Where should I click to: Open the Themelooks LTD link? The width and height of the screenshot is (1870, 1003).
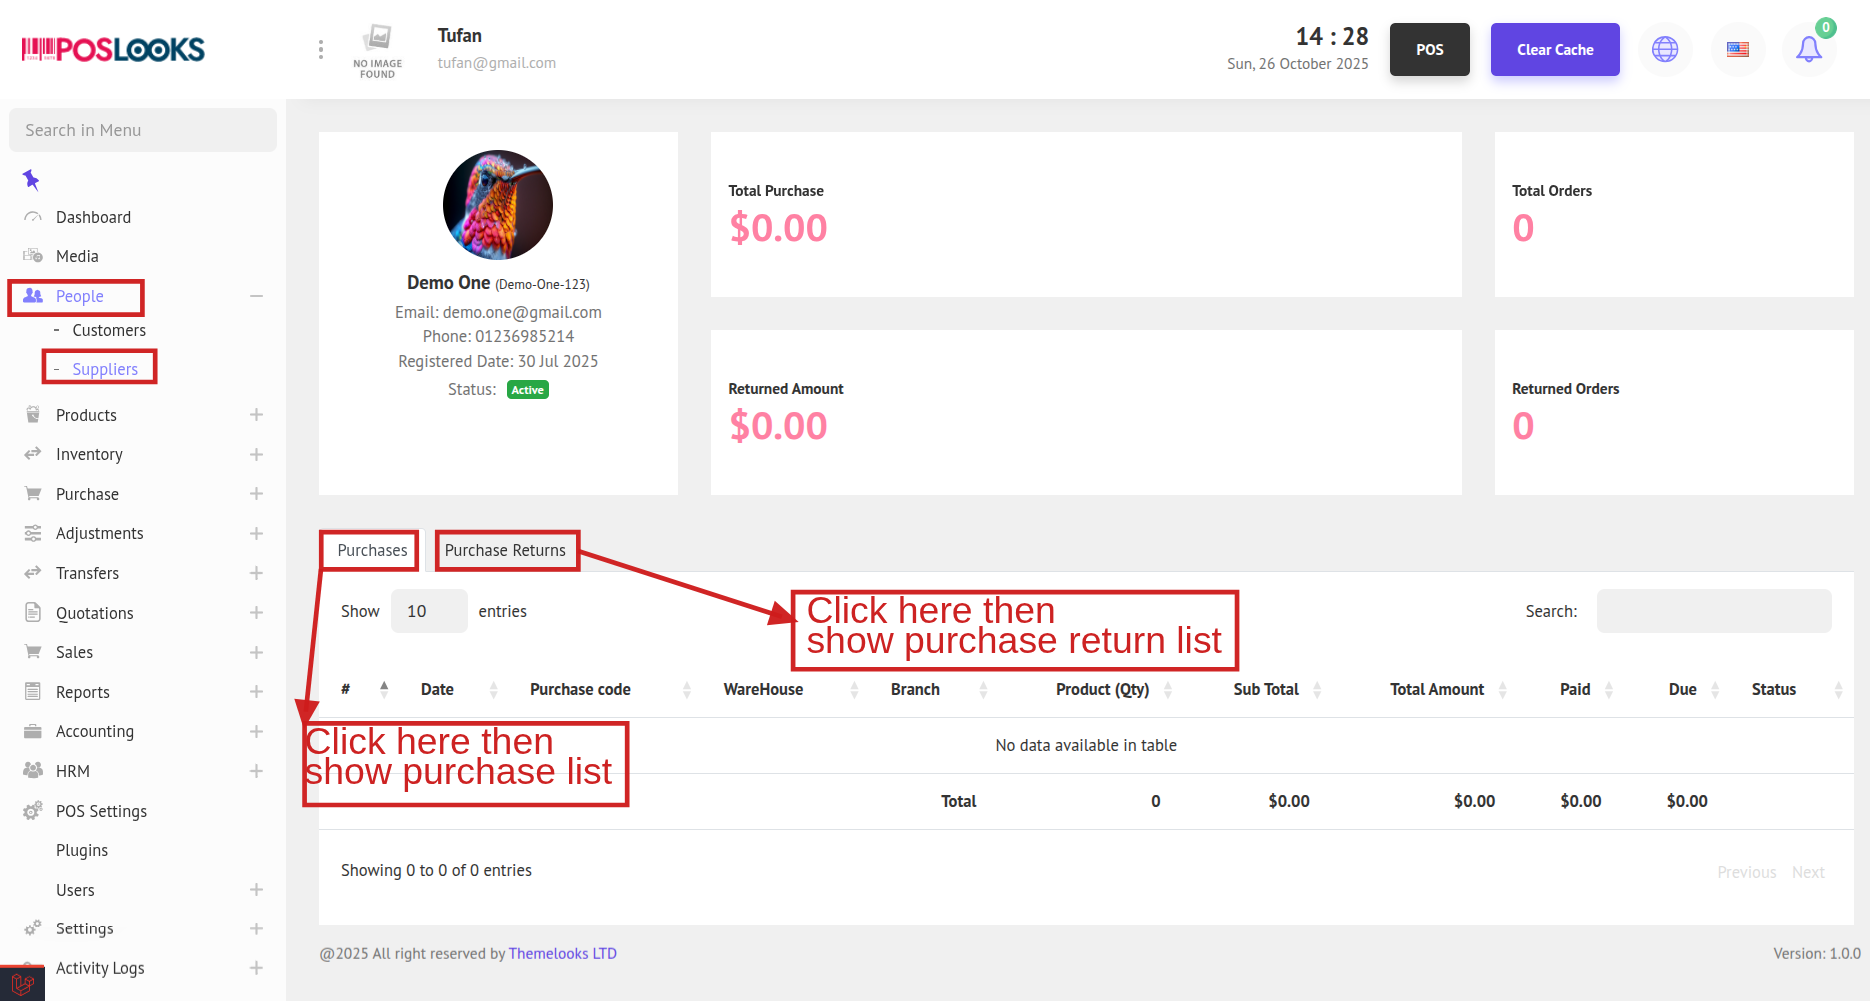[x=562, y=954]
